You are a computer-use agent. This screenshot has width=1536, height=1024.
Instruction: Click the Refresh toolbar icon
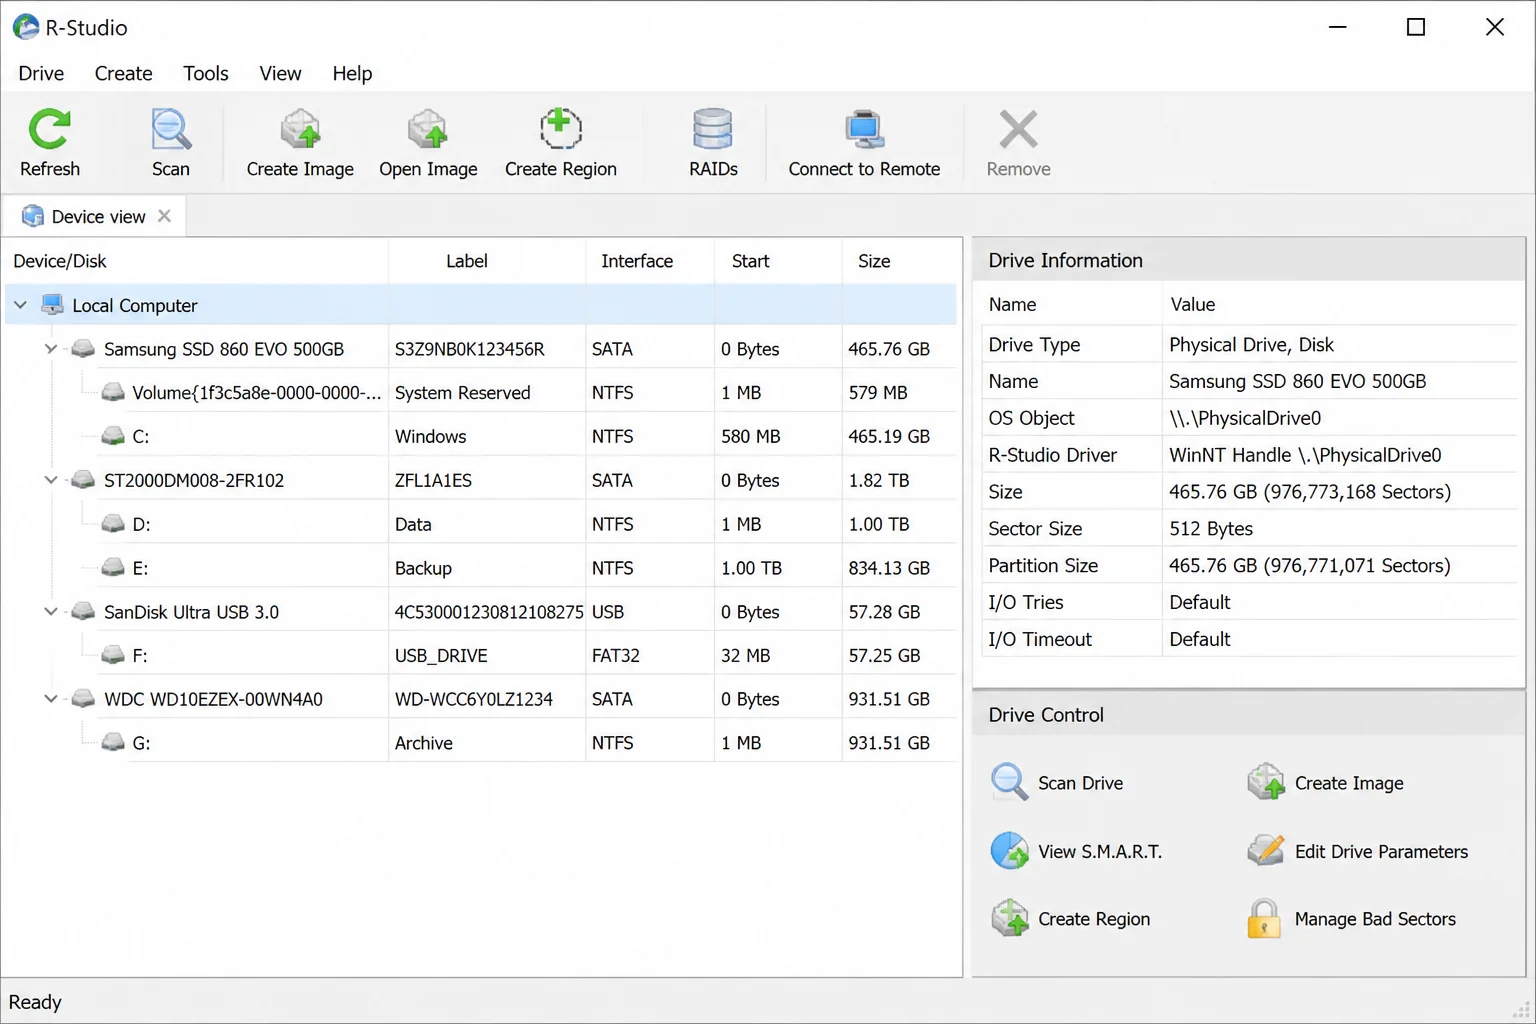[50, 130]
